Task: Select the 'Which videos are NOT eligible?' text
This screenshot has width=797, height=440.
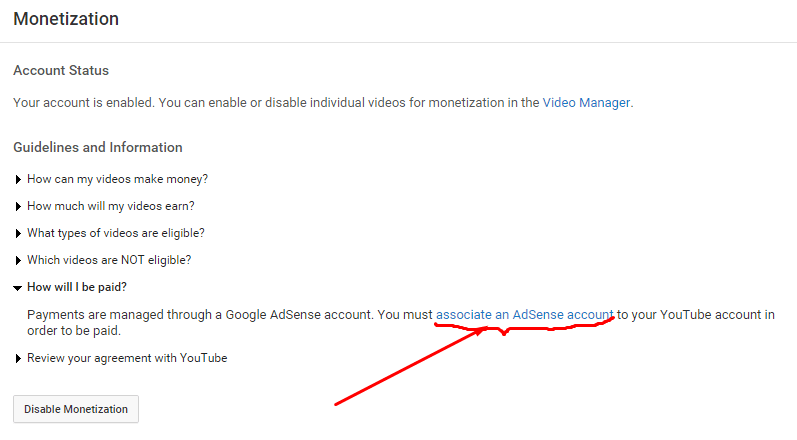Action: point(109,260)
